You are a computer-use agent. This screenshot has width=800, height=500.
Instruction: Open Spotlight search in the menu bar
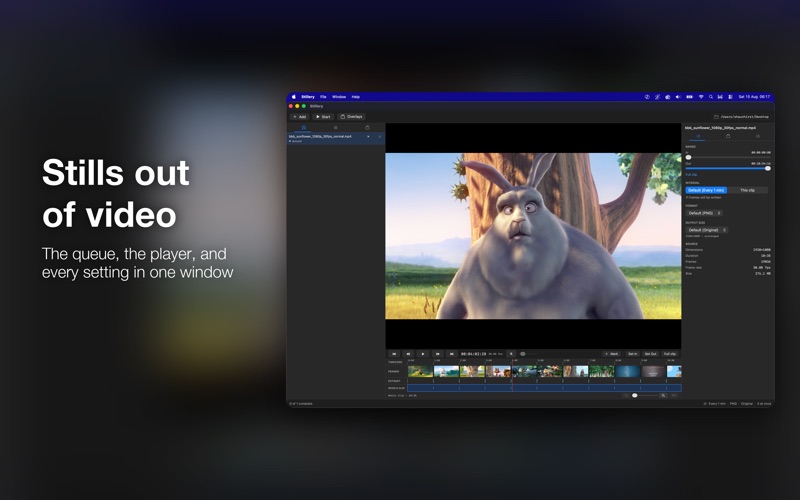click(711, 96)
